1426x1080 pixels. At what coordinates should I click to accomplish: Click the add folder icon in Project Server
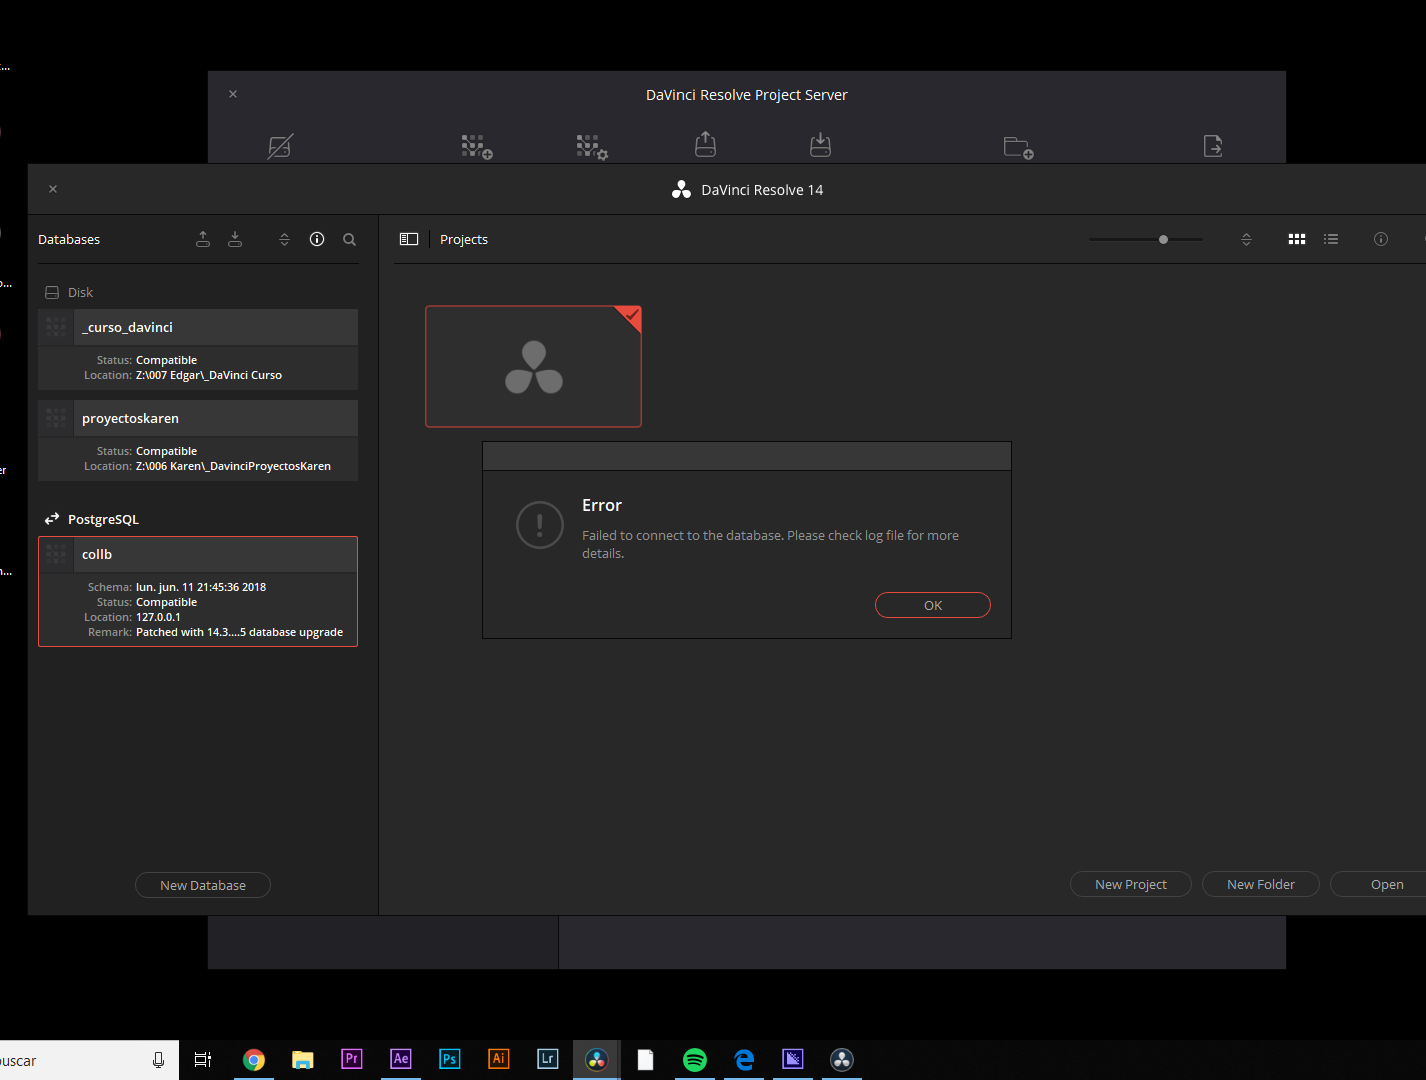1018,148
